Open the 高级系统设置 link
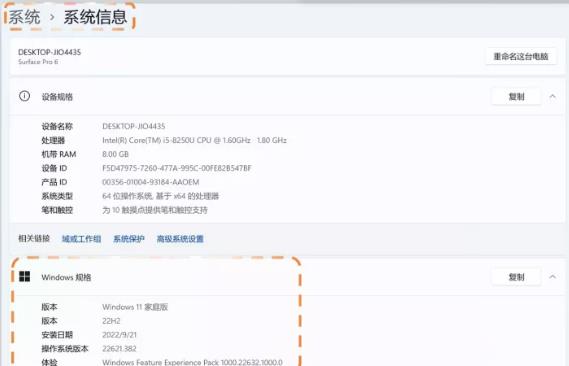569x366 pixels. [180, 239]
